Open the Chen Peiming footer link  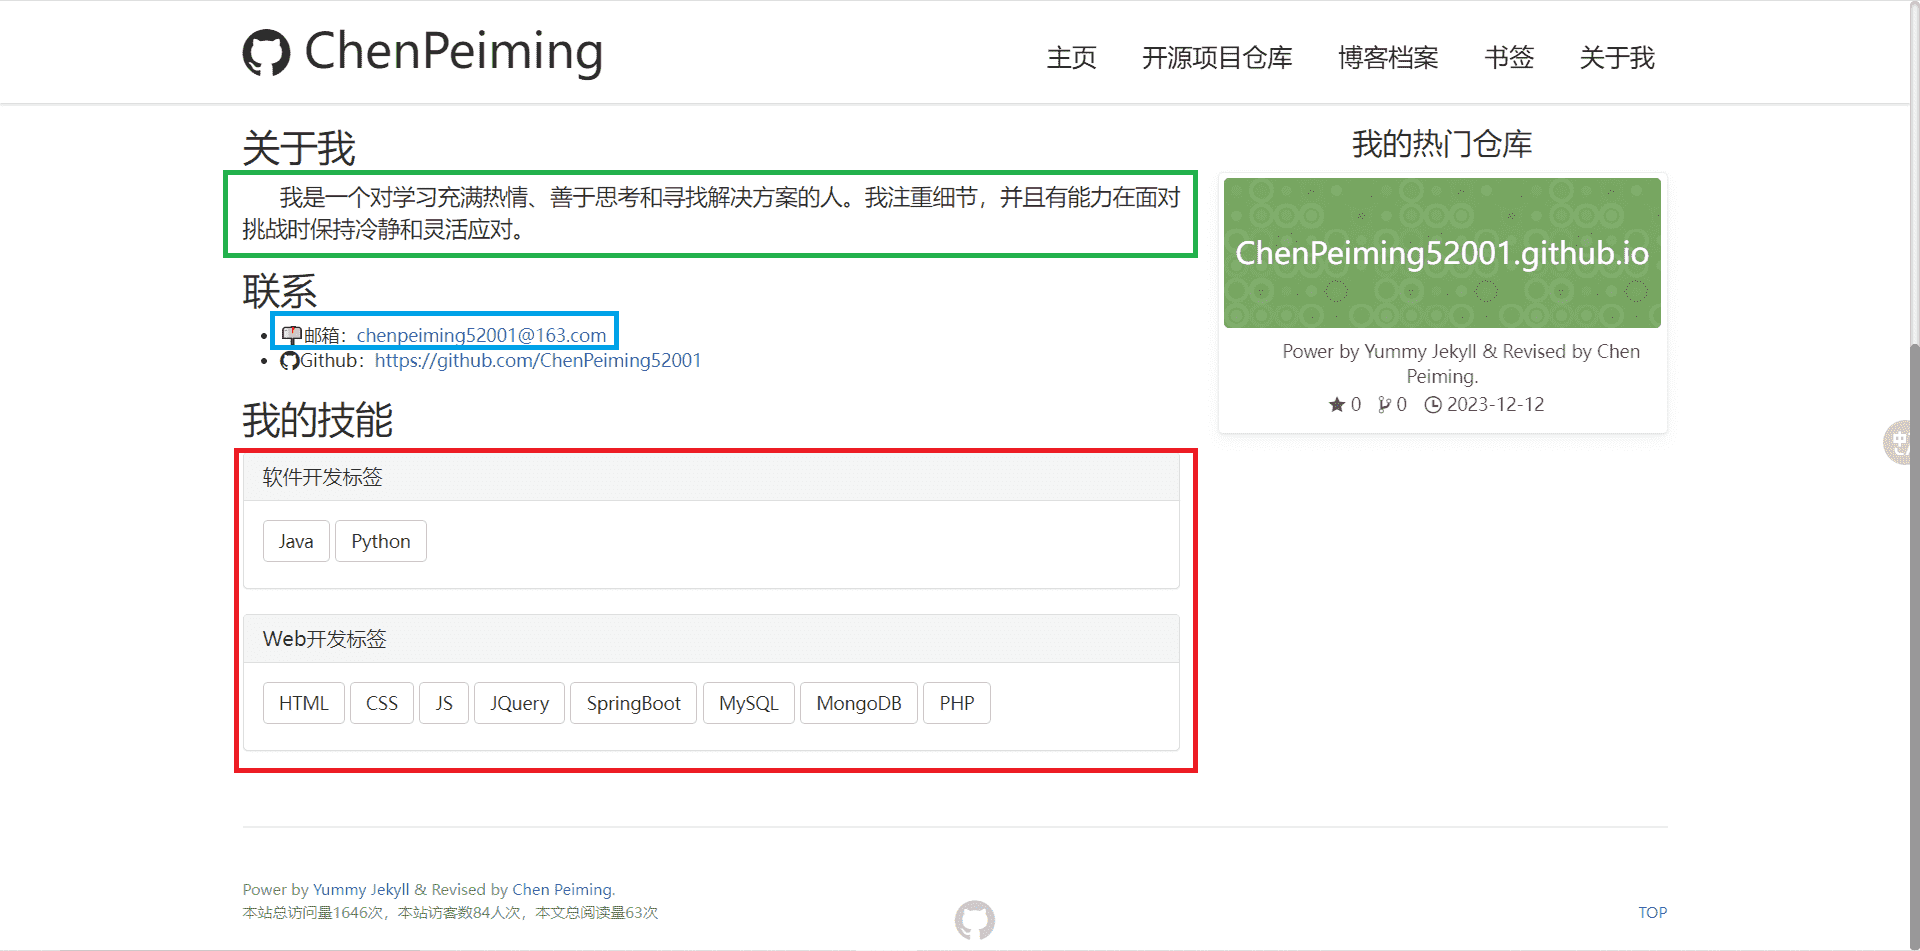point(562,890)
